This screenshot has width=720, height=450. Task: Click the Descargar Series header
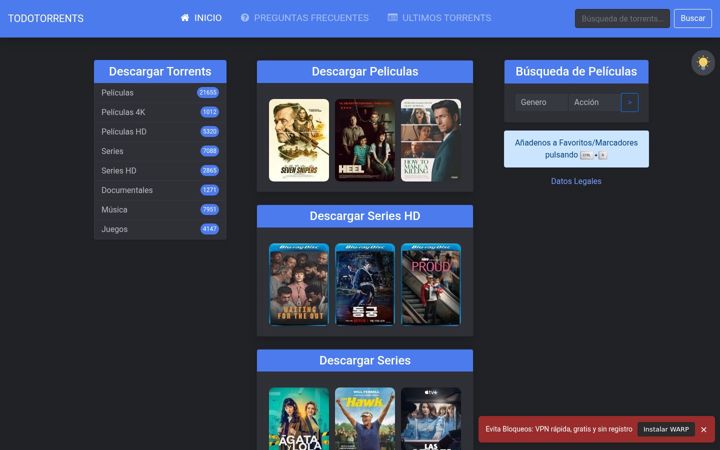coord(365,360)
